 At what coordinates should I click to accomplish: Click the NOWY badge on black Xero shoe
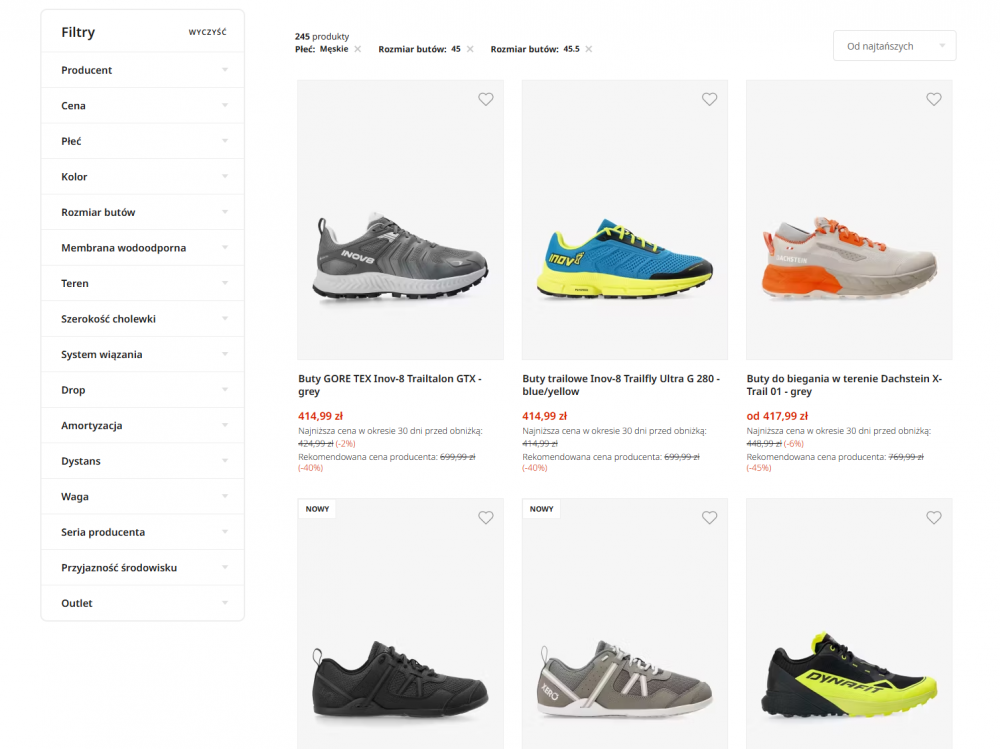[x=317, y=509]
